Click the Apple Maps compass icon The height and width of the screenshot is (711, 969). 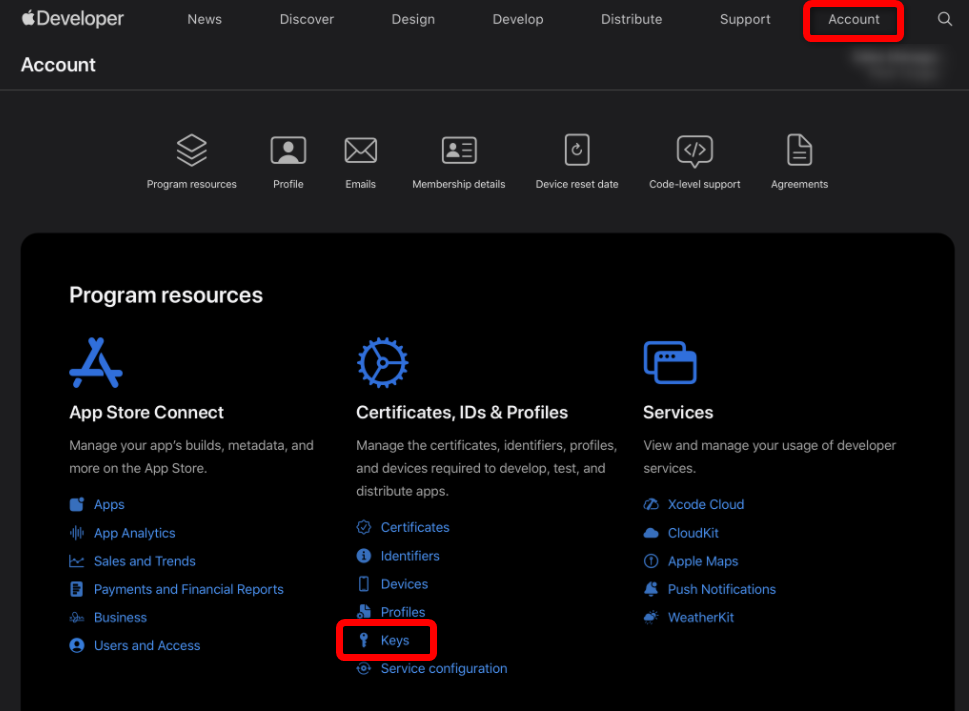(x=651, y=561)
